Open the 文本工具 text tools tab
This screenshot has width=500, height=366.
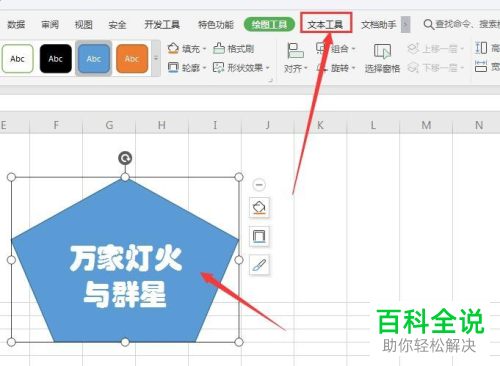coord(326,24)
